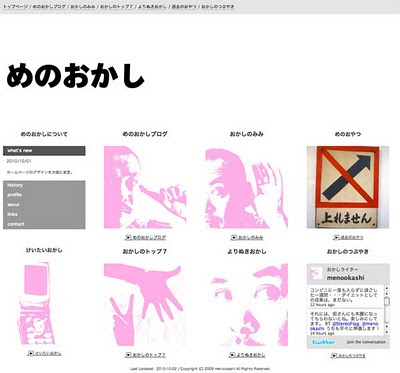Click the めのおやつ heading
The image size is (400, 373).
pos(348,134)
